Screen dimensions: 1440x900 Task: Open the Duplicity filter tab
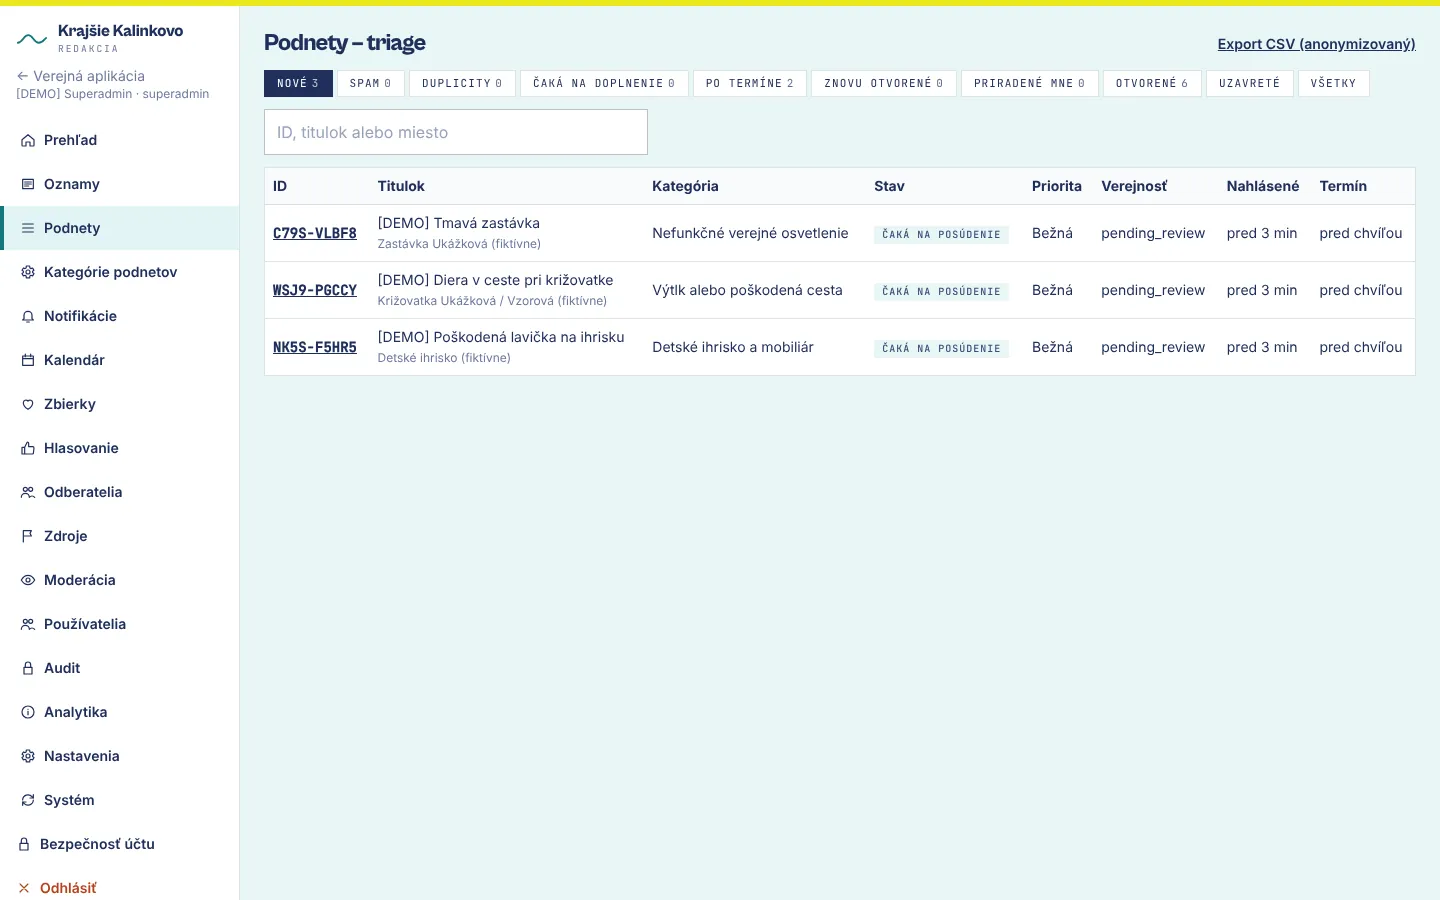[462, 83]
